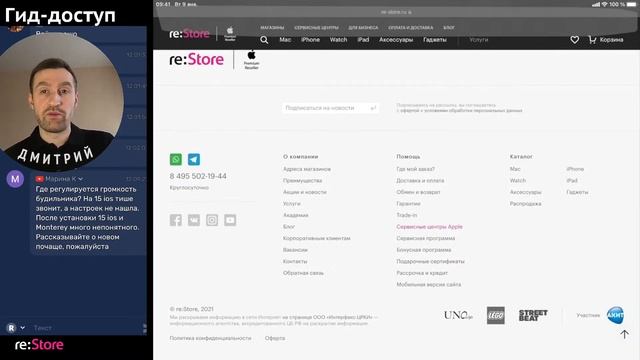The image size is (640, 360).
Task: Open the Магазины top link
Action: (x=272, y=28)
